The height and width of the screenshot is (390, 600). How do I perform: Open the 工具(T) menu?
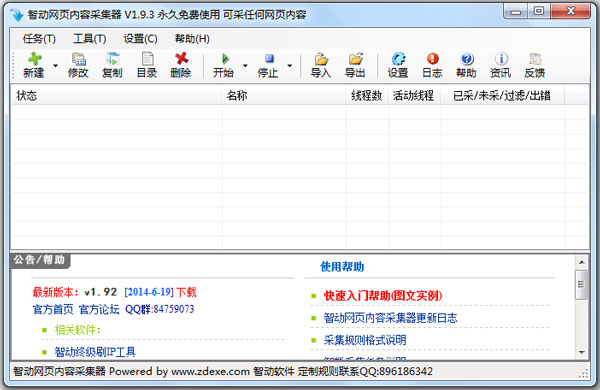[90, 39]
